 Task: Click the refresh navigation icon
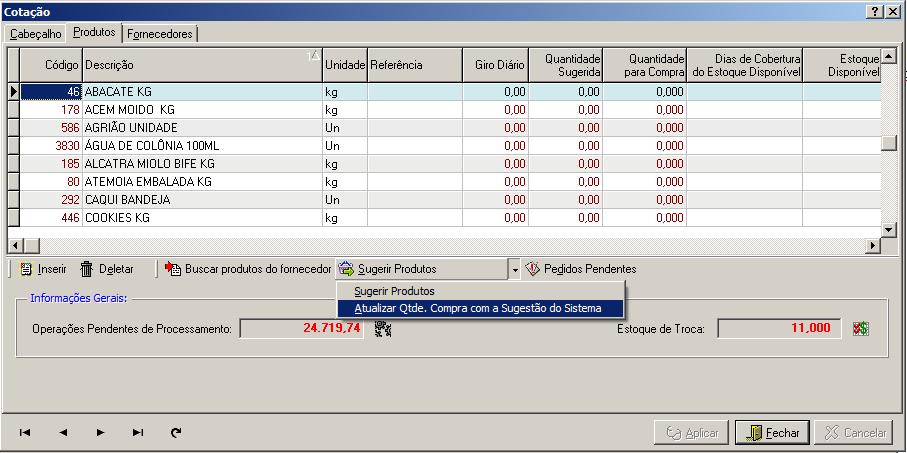pos(177,432)
